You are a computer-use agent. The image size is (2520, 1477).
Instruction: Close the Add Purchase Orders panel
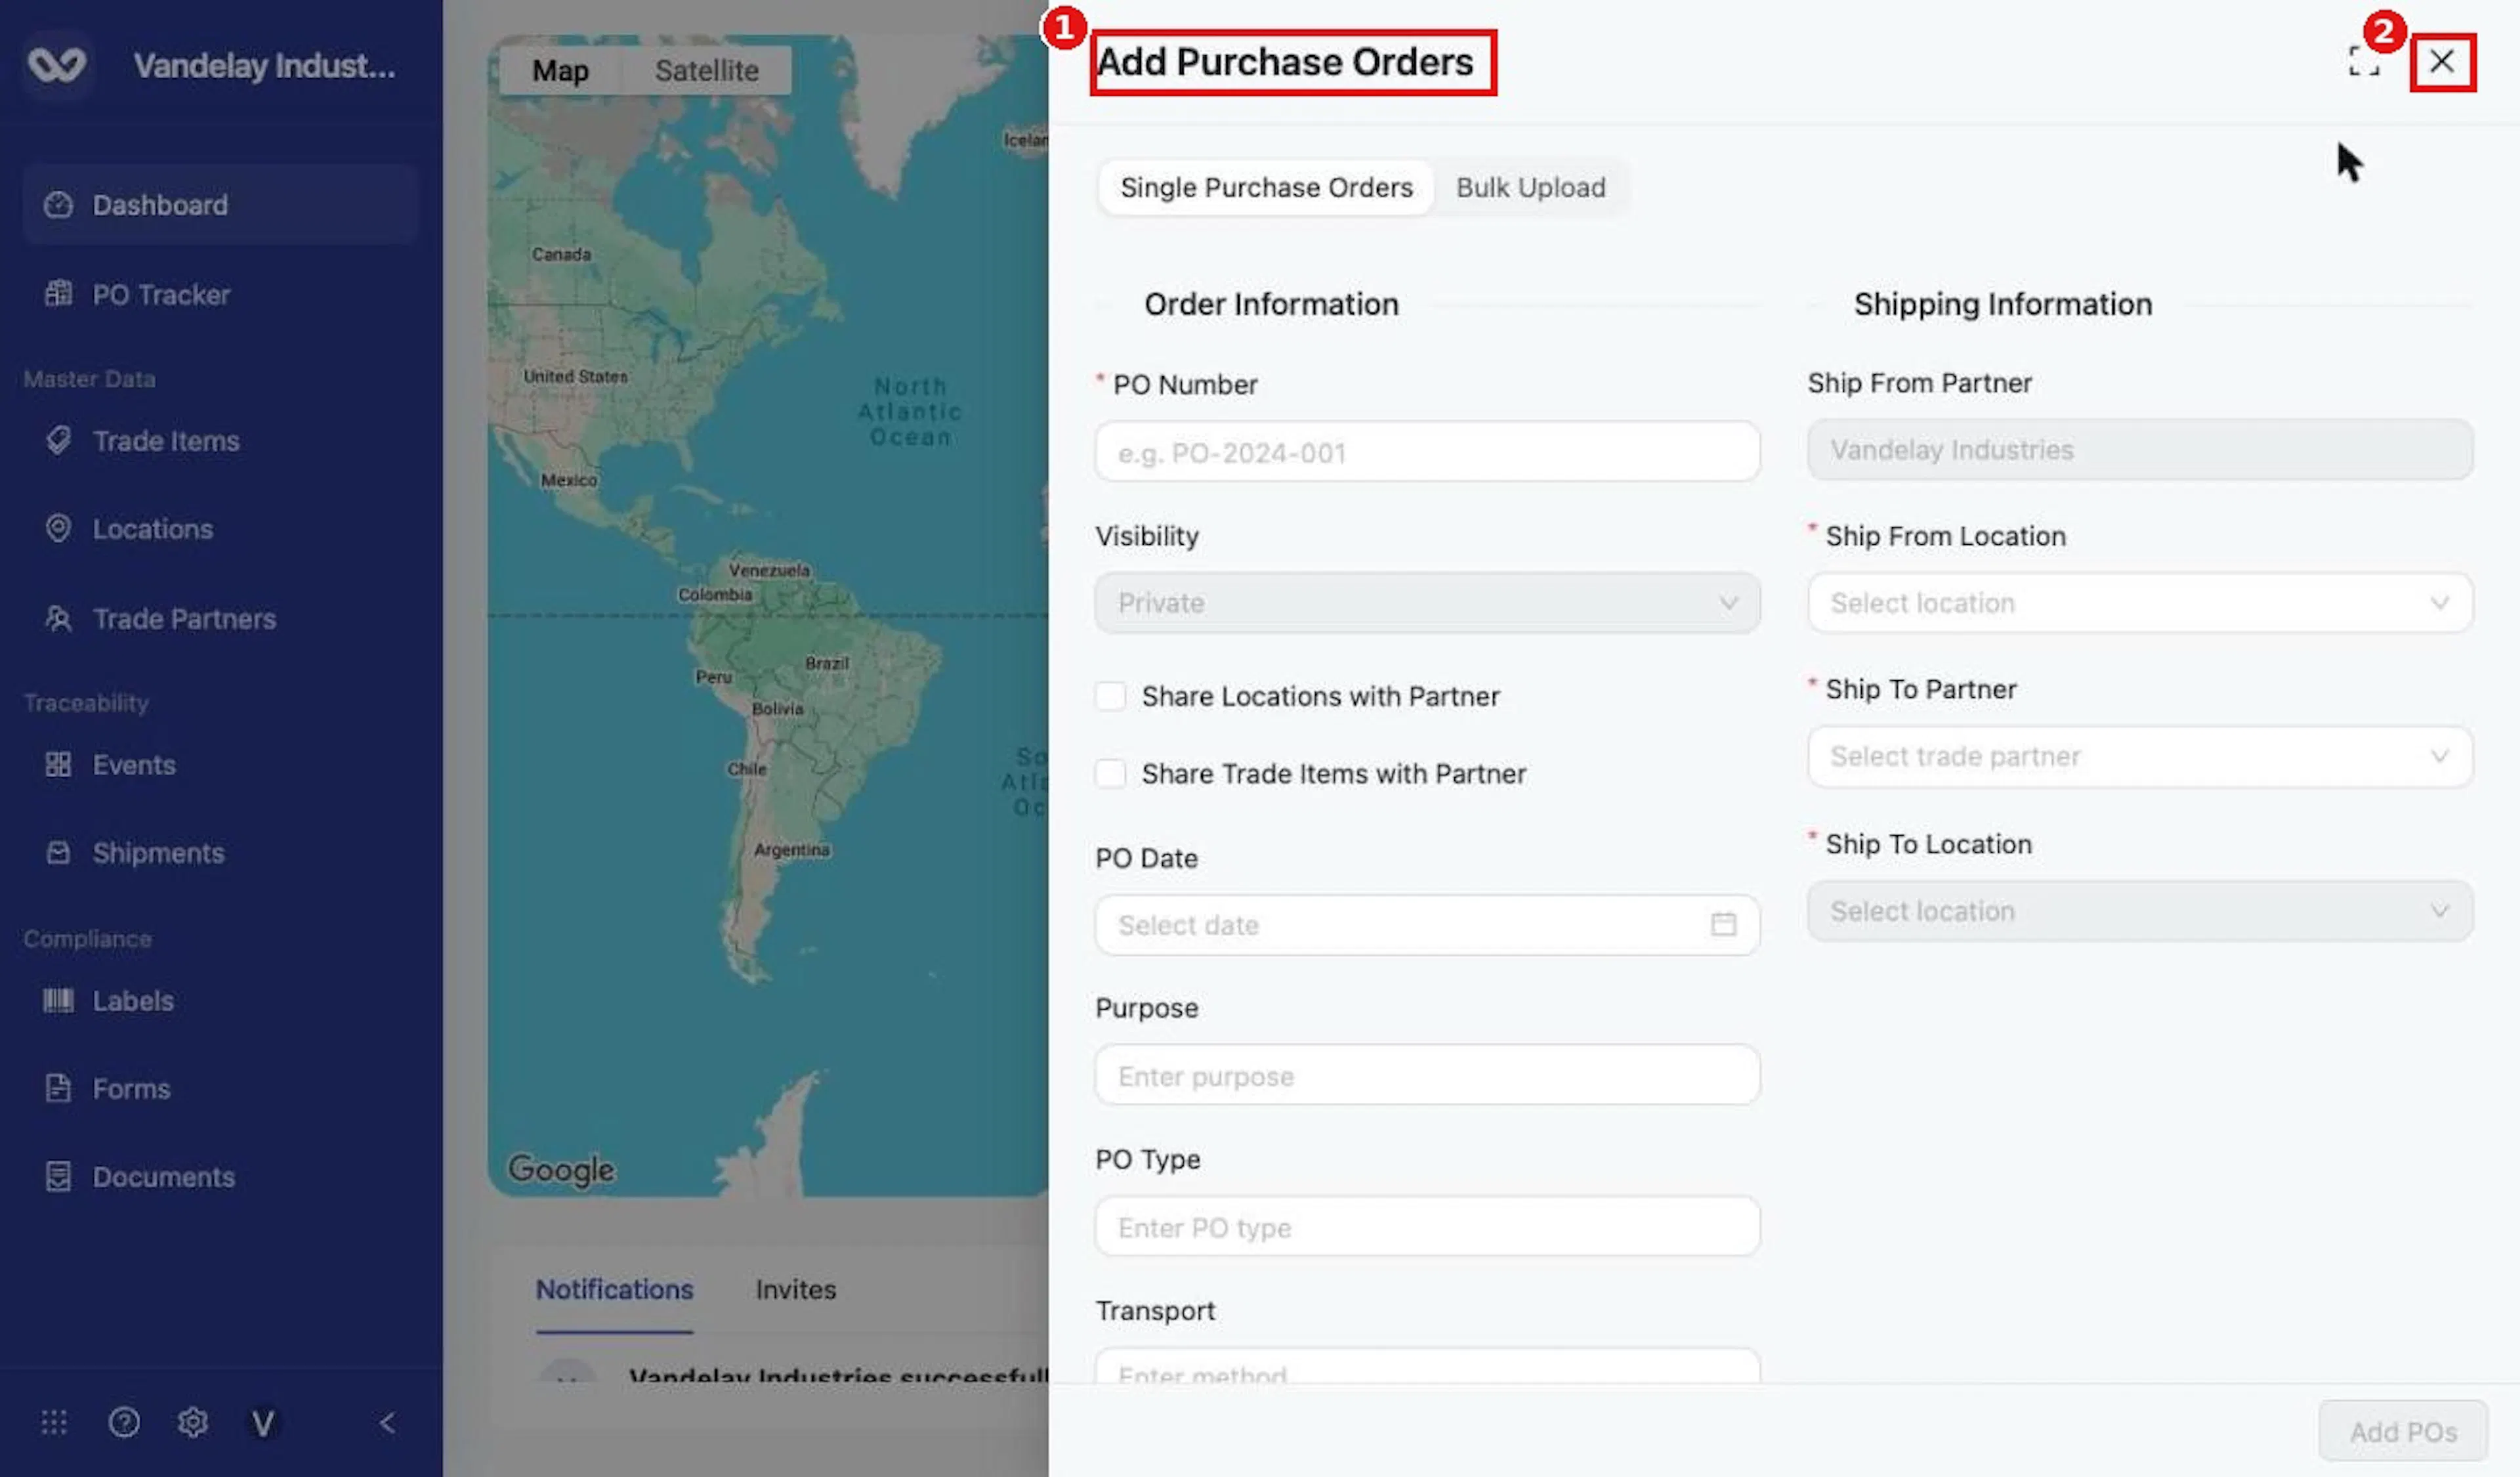click(2442, 62)
